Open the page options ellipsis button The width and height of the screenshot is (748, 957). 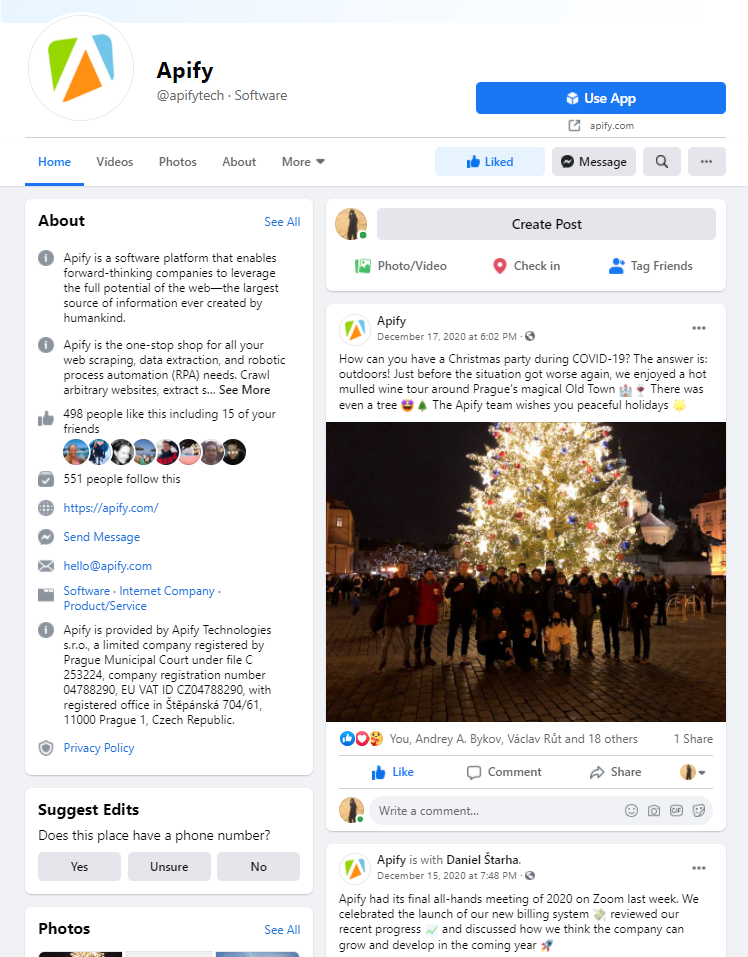coord(707,162)
